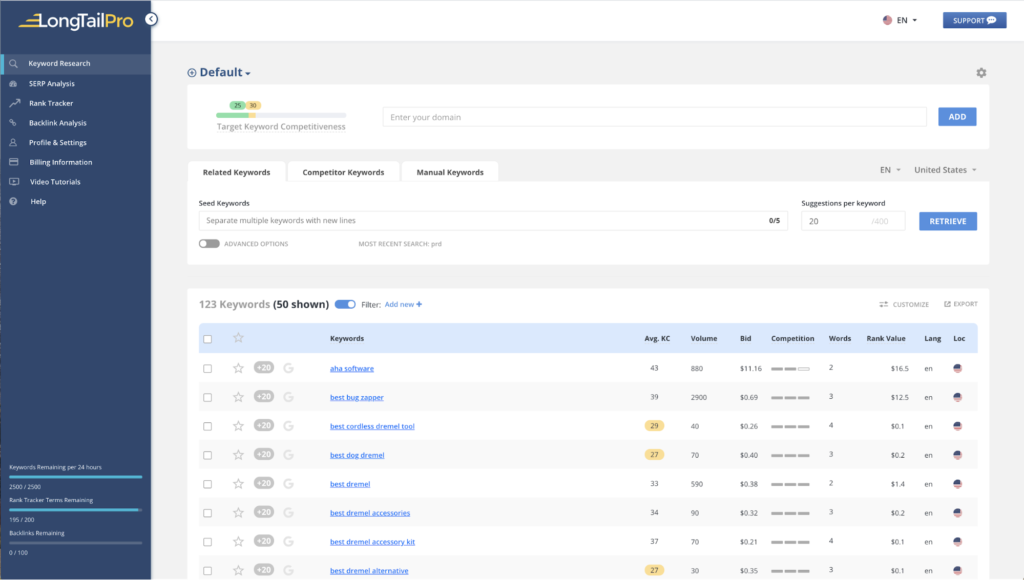Sort by Rank Value column header
Image resolution: width=1024 pixels, height=580 pixels.
[x=886, y=338]
